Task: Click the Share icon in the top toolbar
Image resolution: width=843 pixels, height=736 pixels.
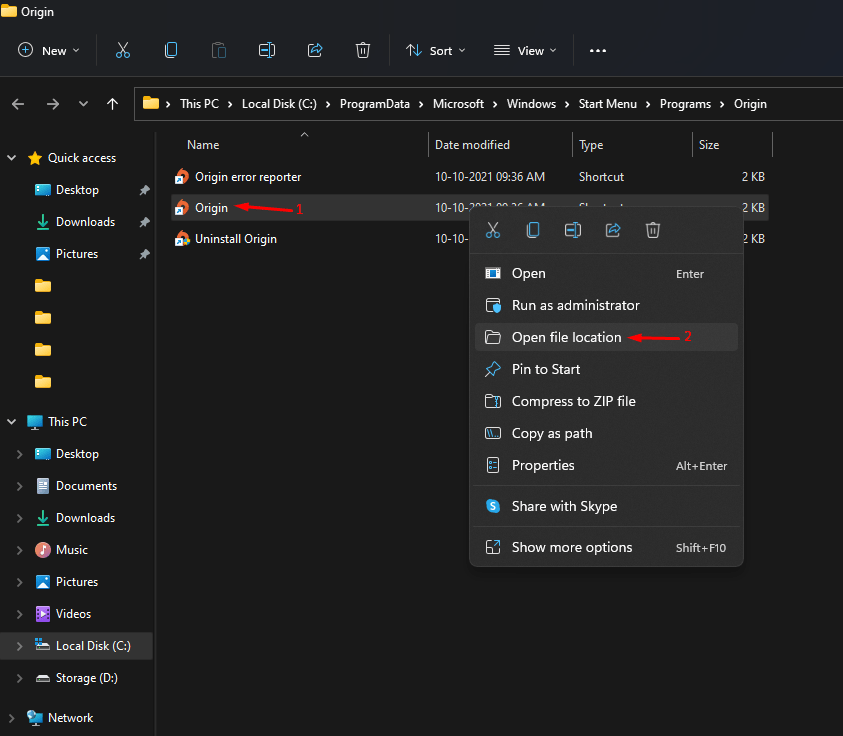Action: point(315,51)
